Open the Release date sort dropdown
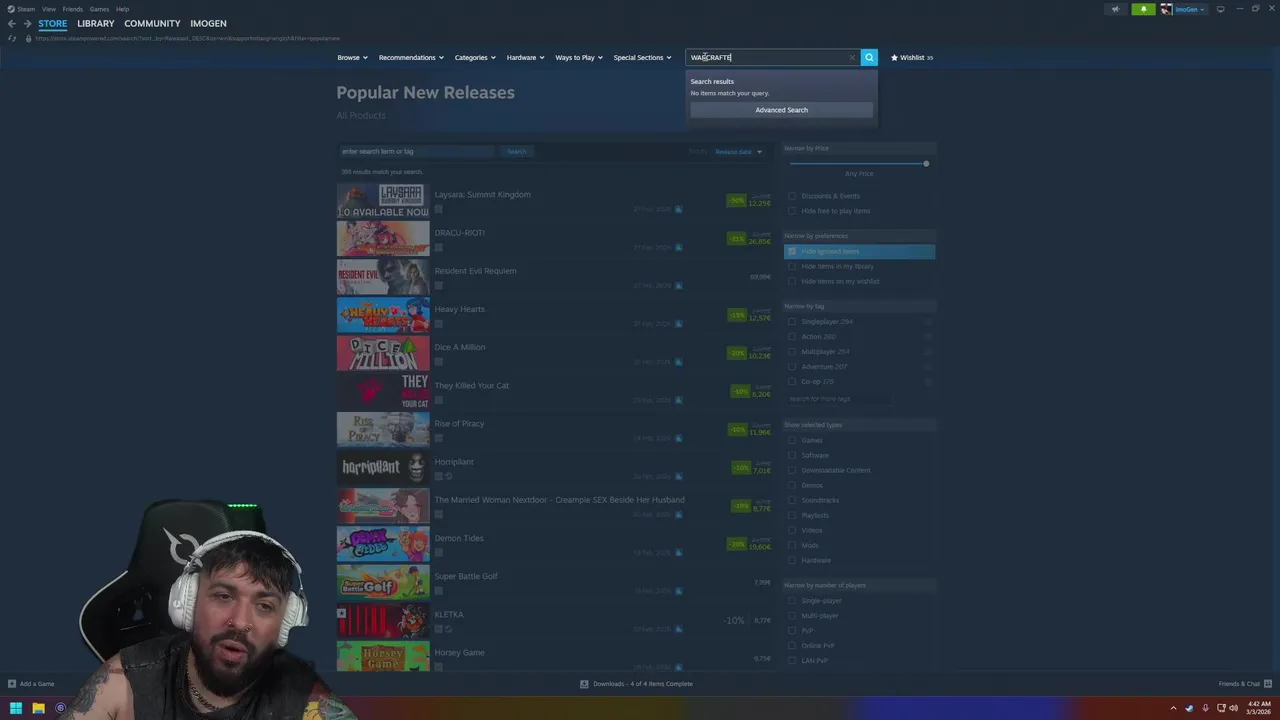The height and width of the screenshot is (720, 1280). point(738,151)
